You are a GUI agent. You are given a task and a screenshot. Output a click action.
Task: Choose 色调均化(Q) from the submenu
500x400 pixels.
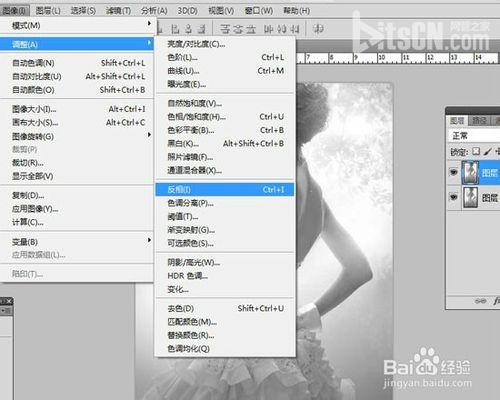[225, 349]
